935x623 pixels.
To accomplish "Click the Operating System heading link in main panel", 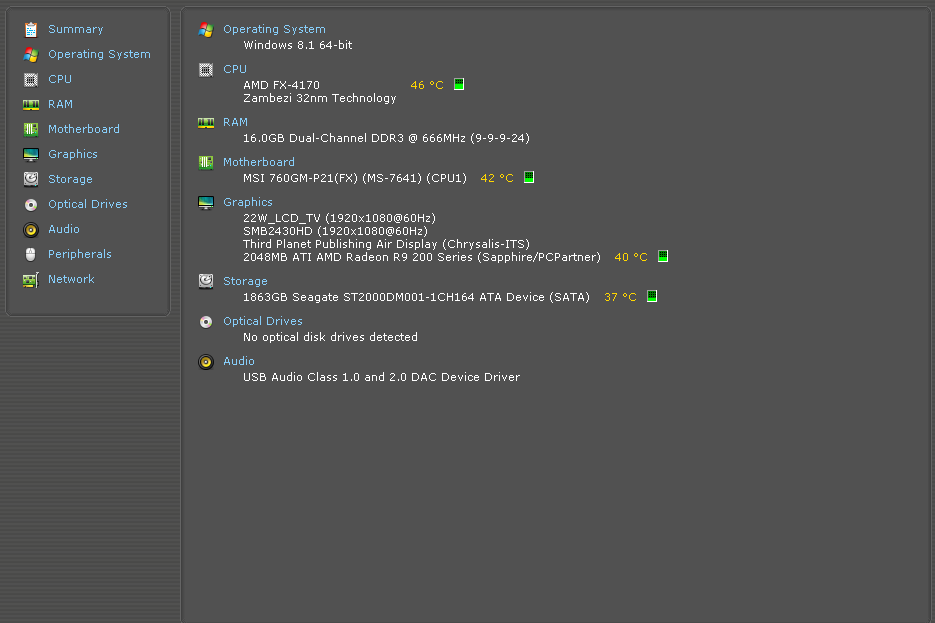I will pyautogui.click(x=274, y=29).
